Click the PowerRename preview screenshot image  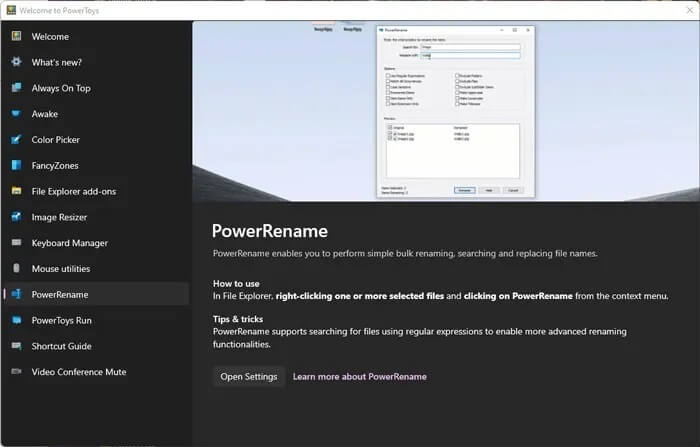coord(446,111)
